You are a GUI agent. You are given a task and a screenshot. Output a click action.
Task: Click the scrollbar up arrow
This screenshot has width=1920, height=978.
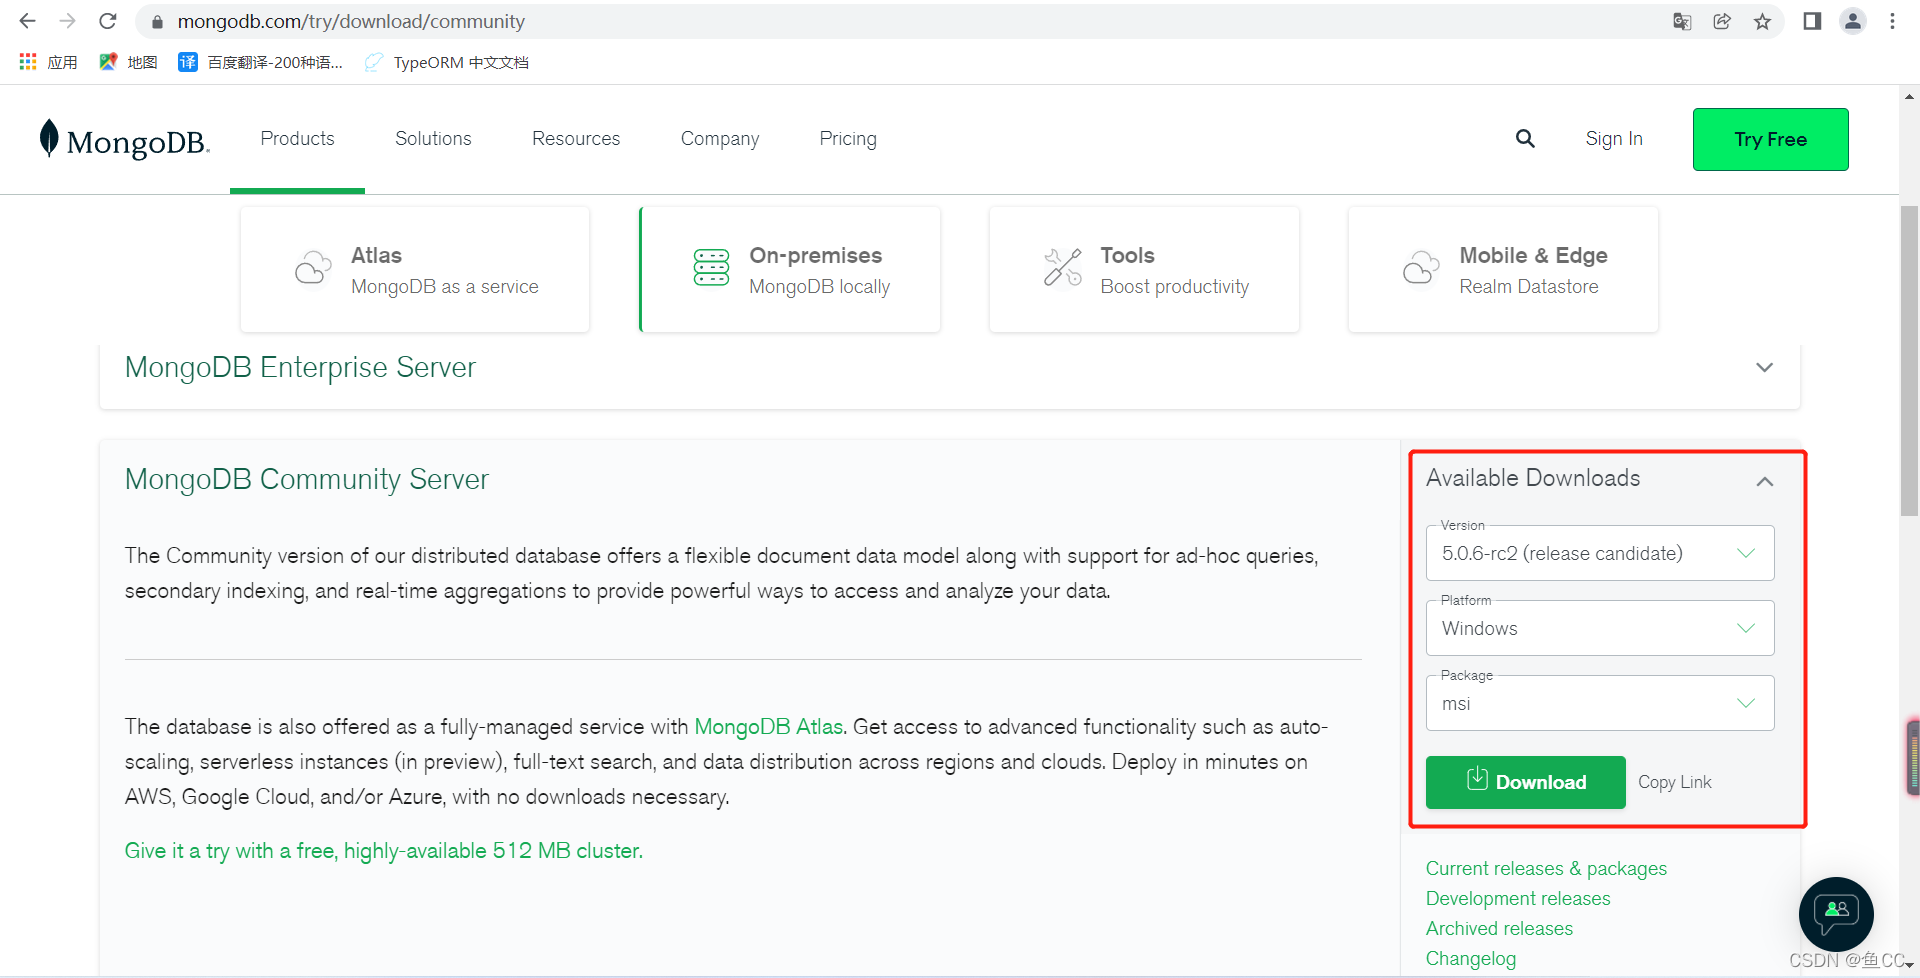(x=1909, y=97)
